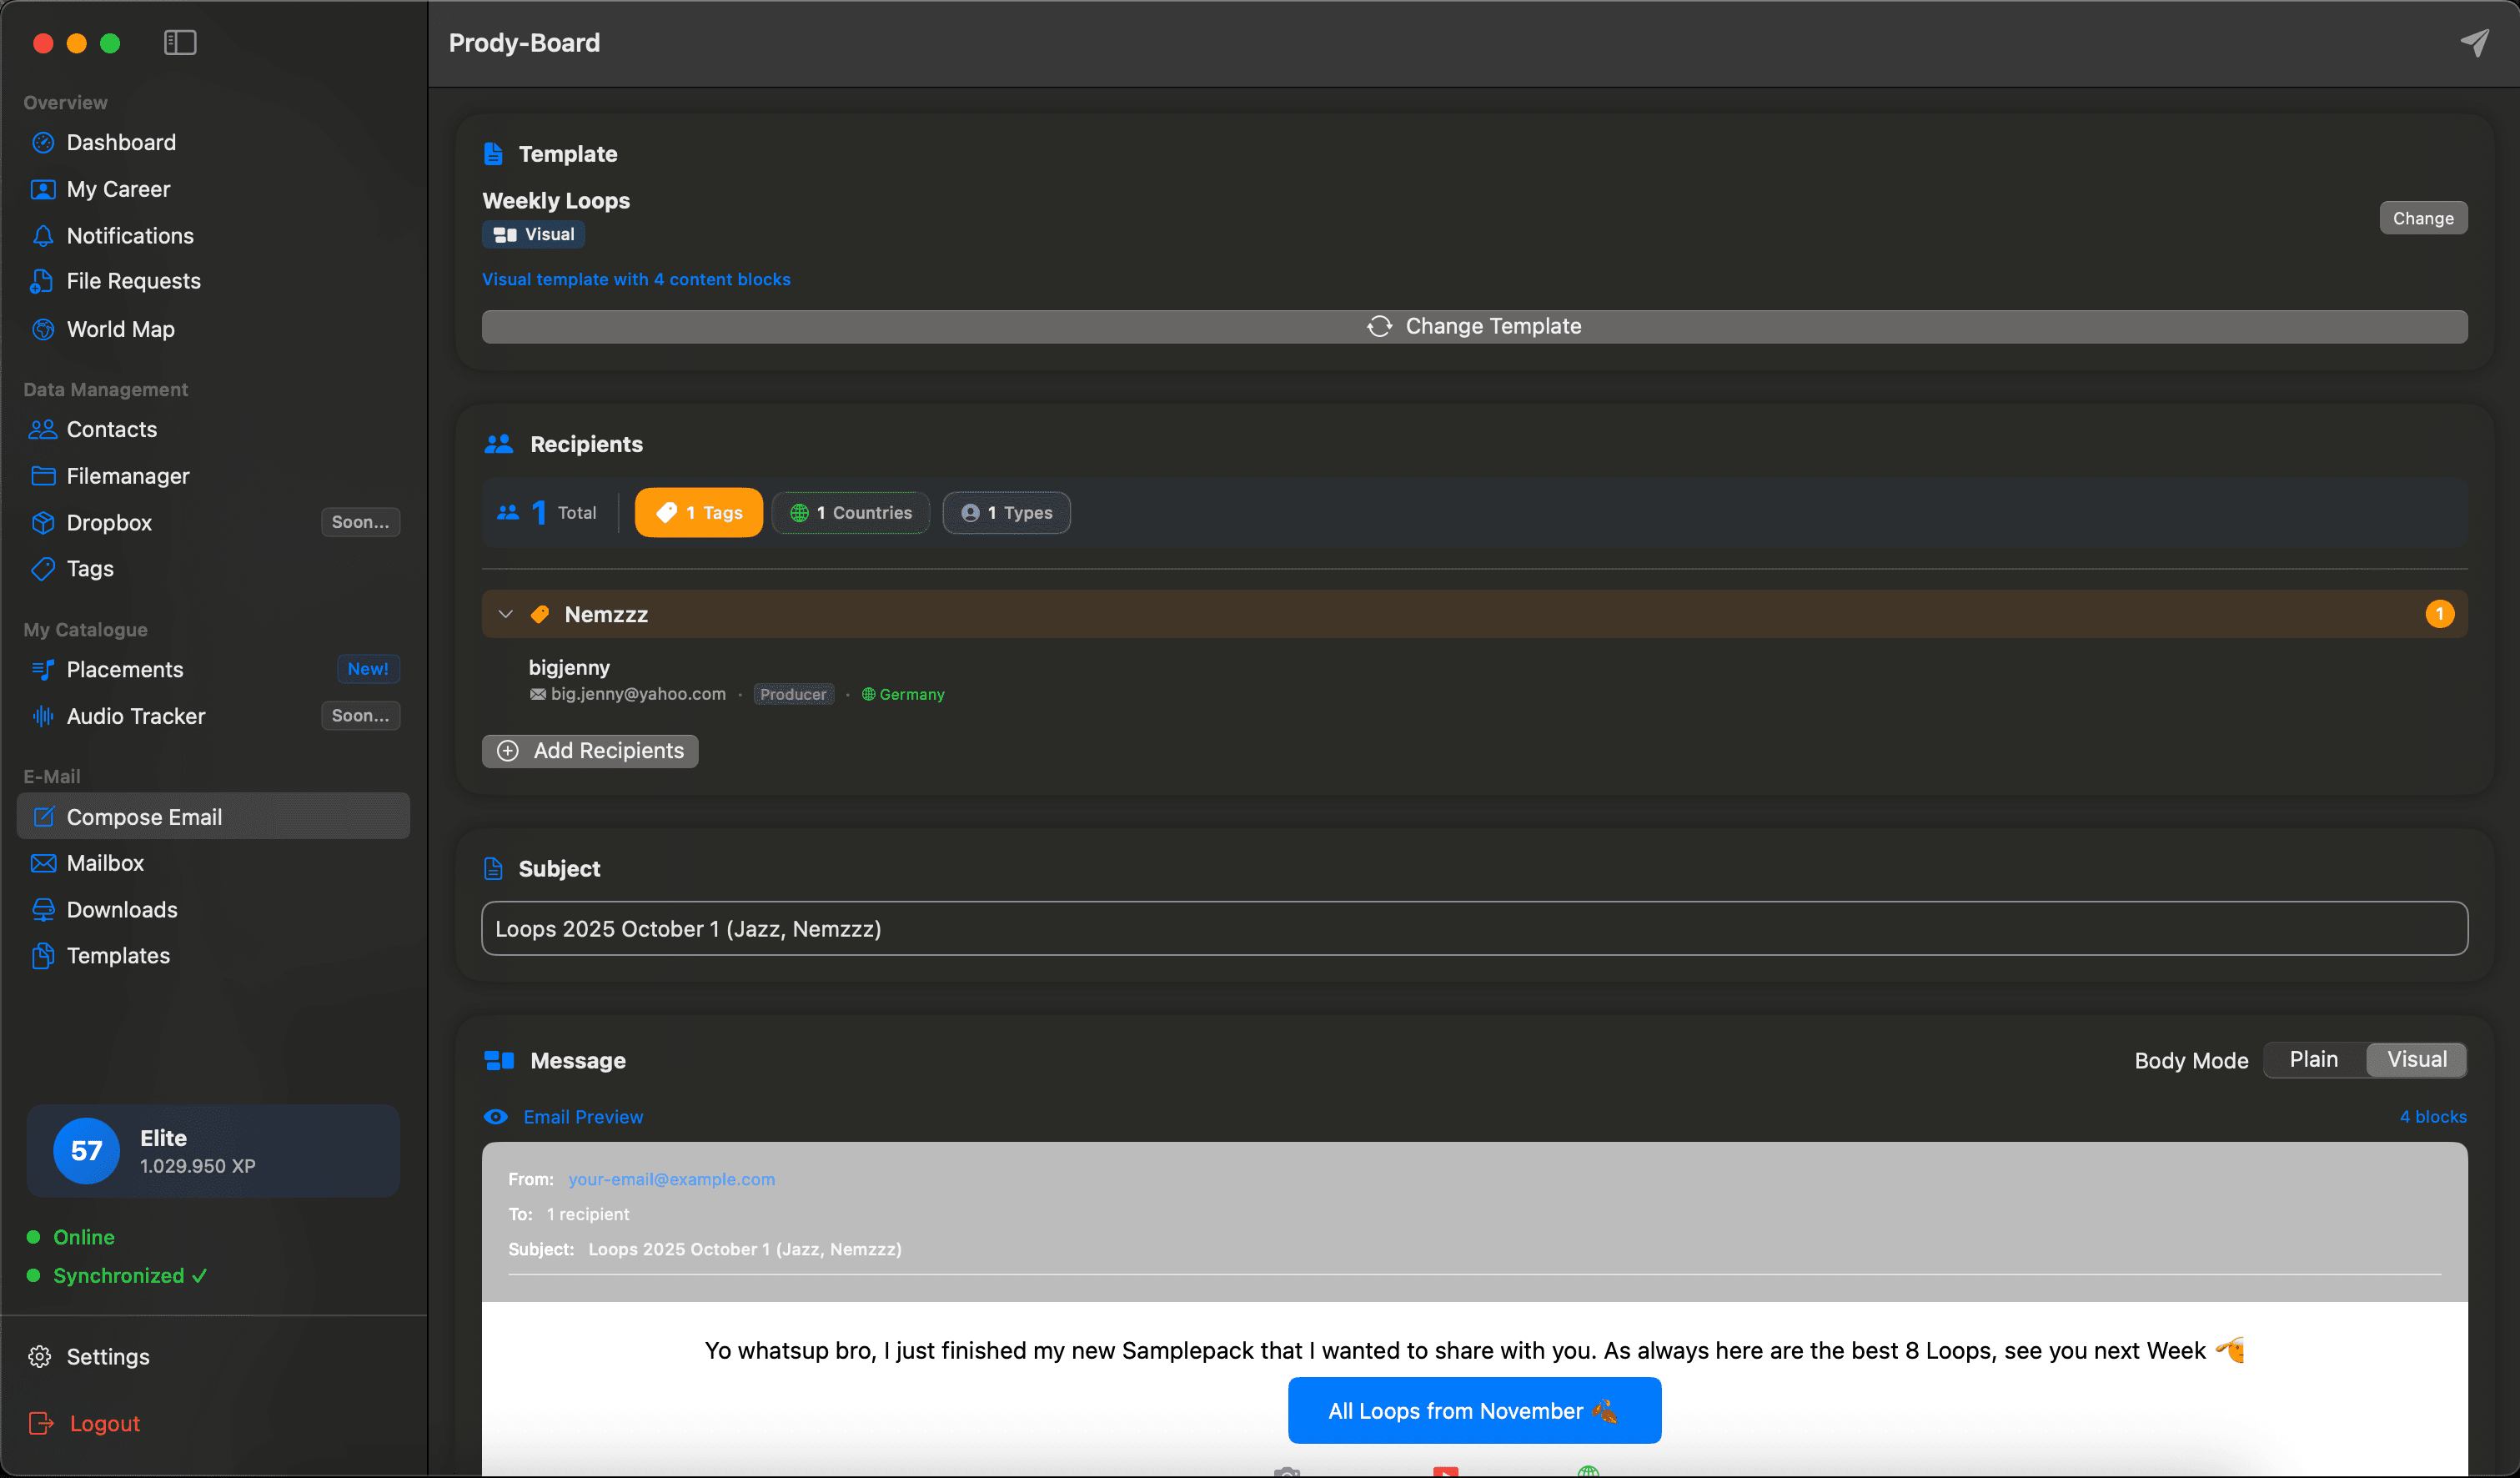Image resolution: width=2520 pixels, height=1478 pixels.
Task: Expand the 1 Tags filter pill
Action: [698, 512]
